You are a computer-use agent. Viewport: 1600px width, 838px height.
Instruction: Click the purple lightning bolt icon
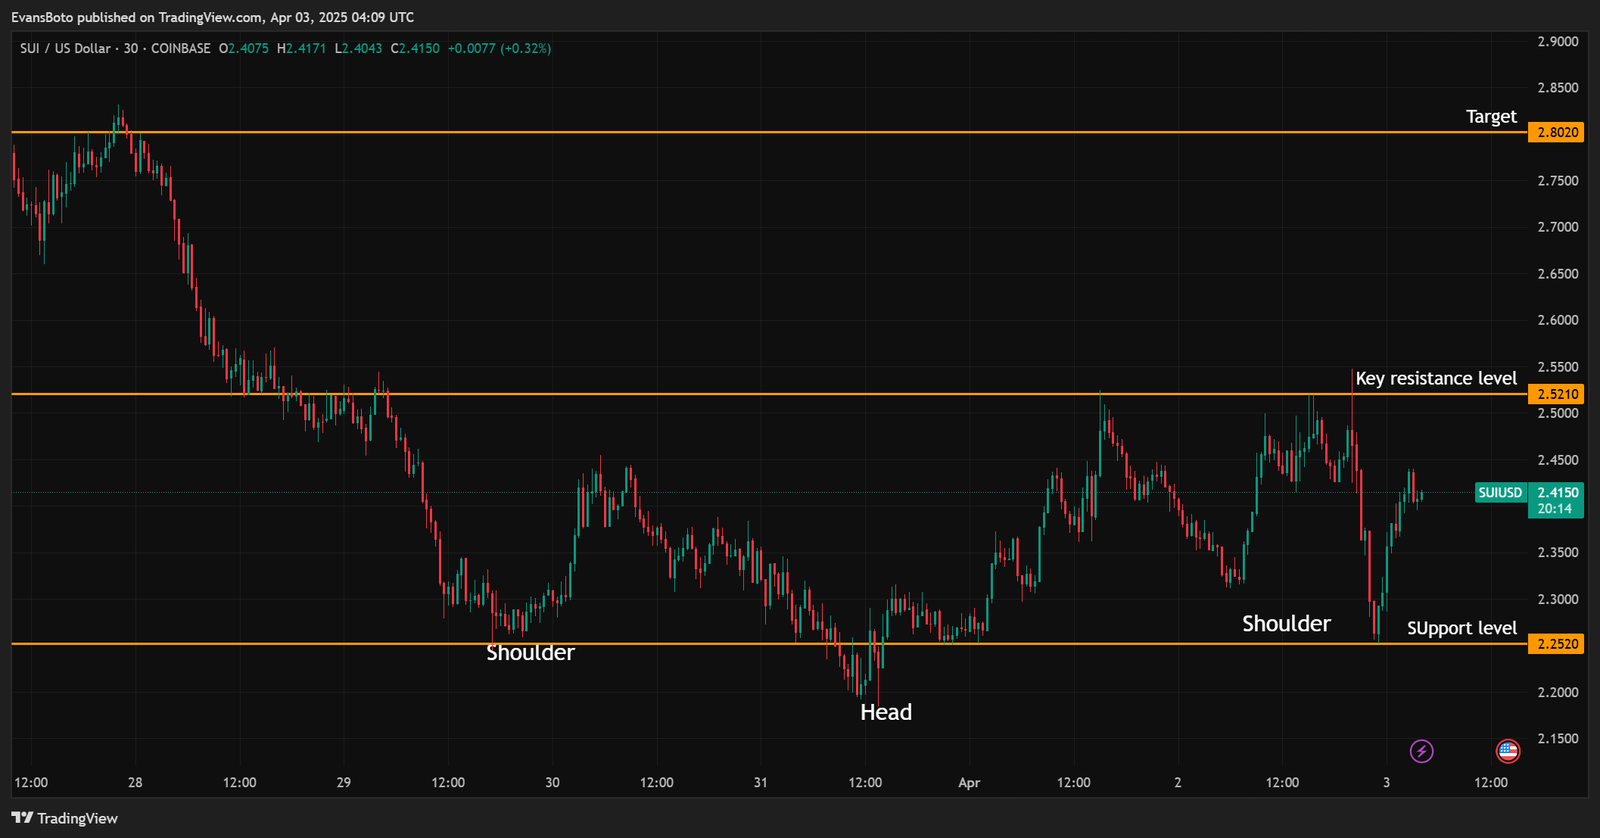[1421, 751]
